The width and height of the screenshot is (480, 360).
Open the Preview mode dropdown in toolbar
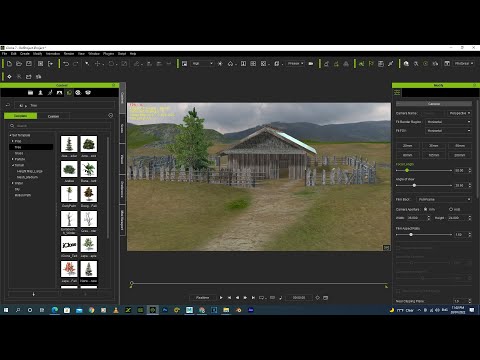pos(295,64)
